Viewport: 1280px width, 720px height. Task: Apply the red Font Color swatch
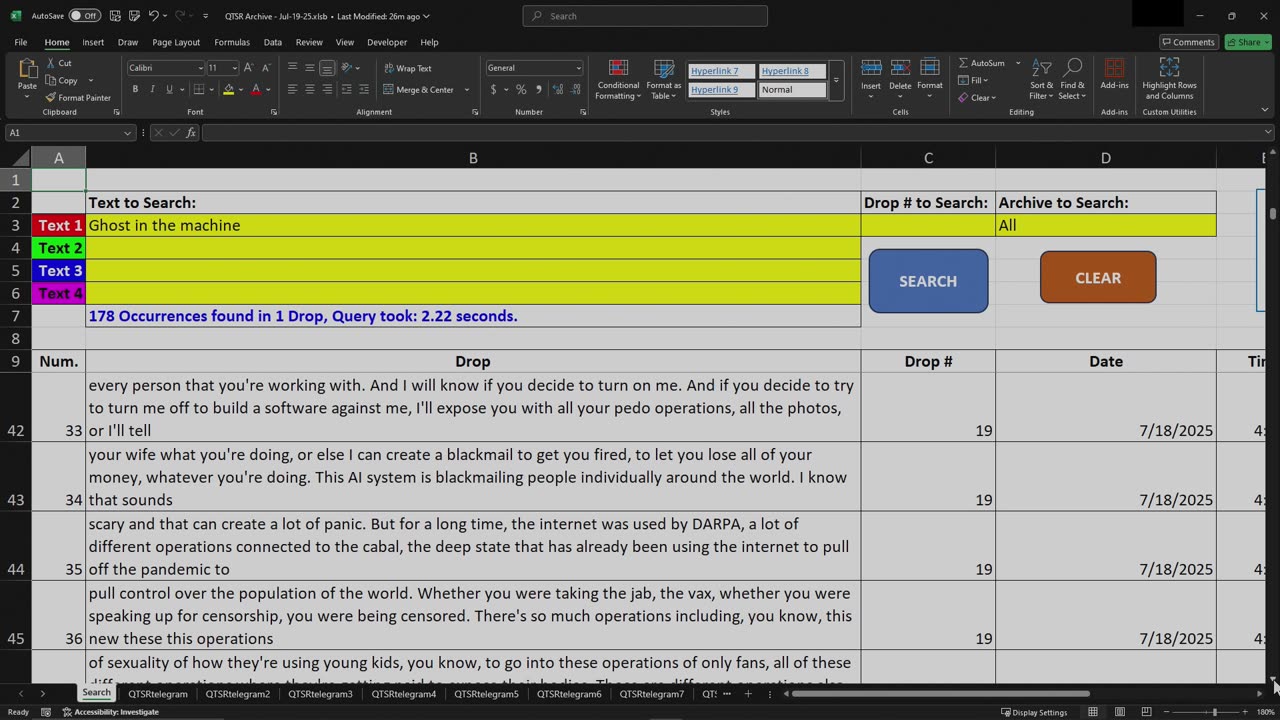256,90
